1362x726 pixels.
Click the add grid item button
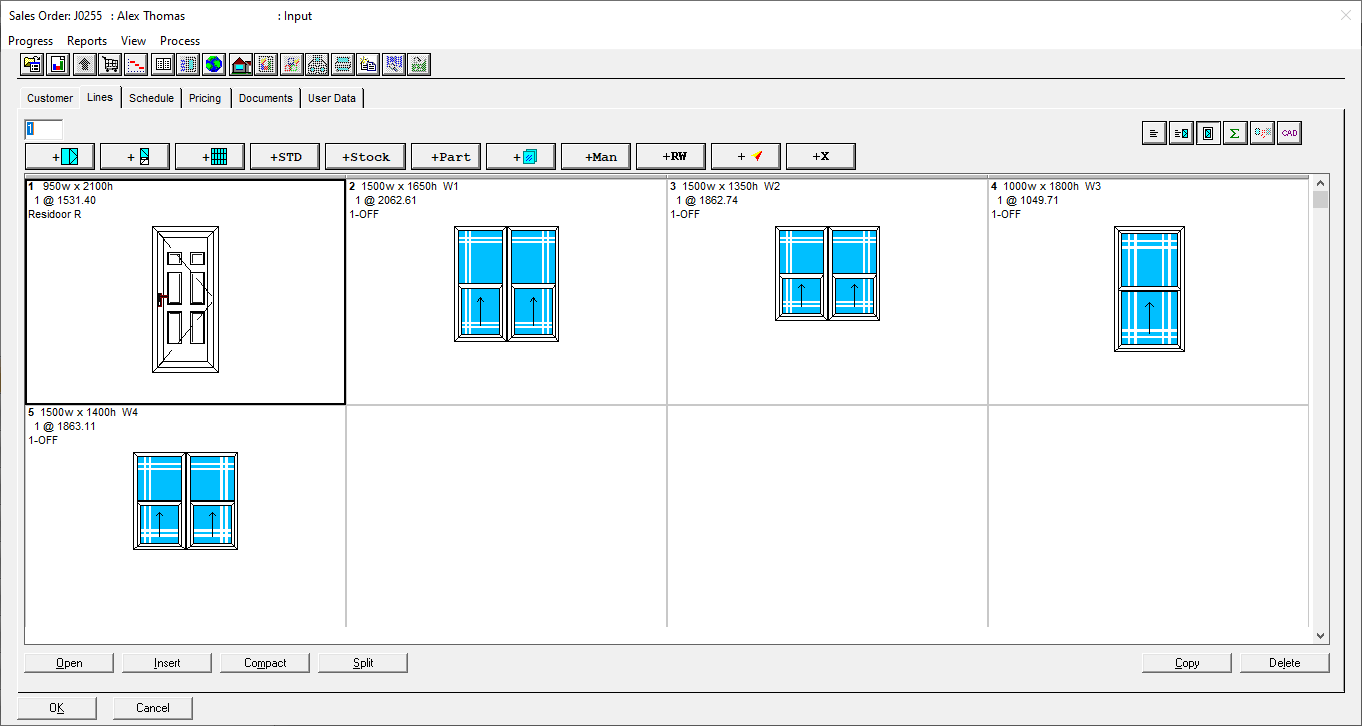(x=210, y=157)
